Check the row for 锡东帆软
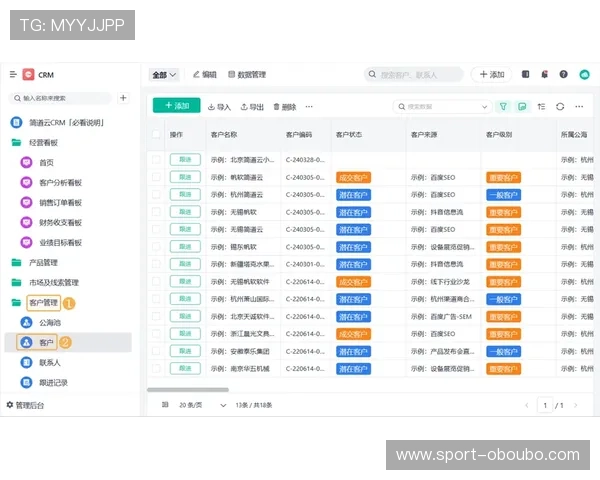The height and width of the screenshot is (480, 600). point(156,247)
